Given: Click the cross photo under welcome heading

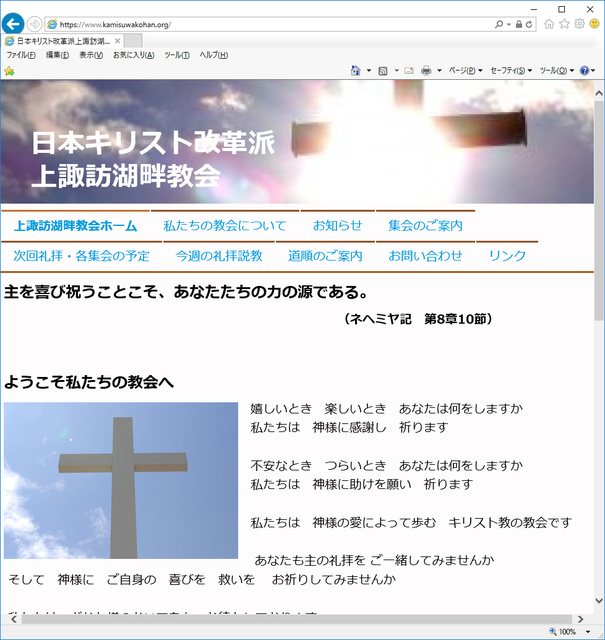Looking at the screenshot, I should pos(121,480).
